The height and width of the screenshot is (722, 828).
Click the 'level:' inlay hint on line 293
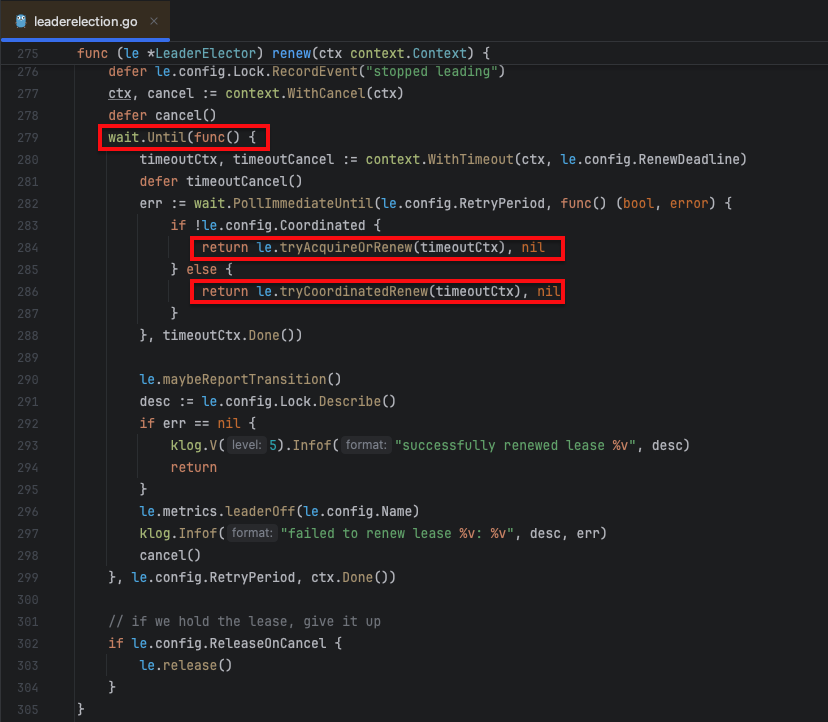click(x=247, y=445)
